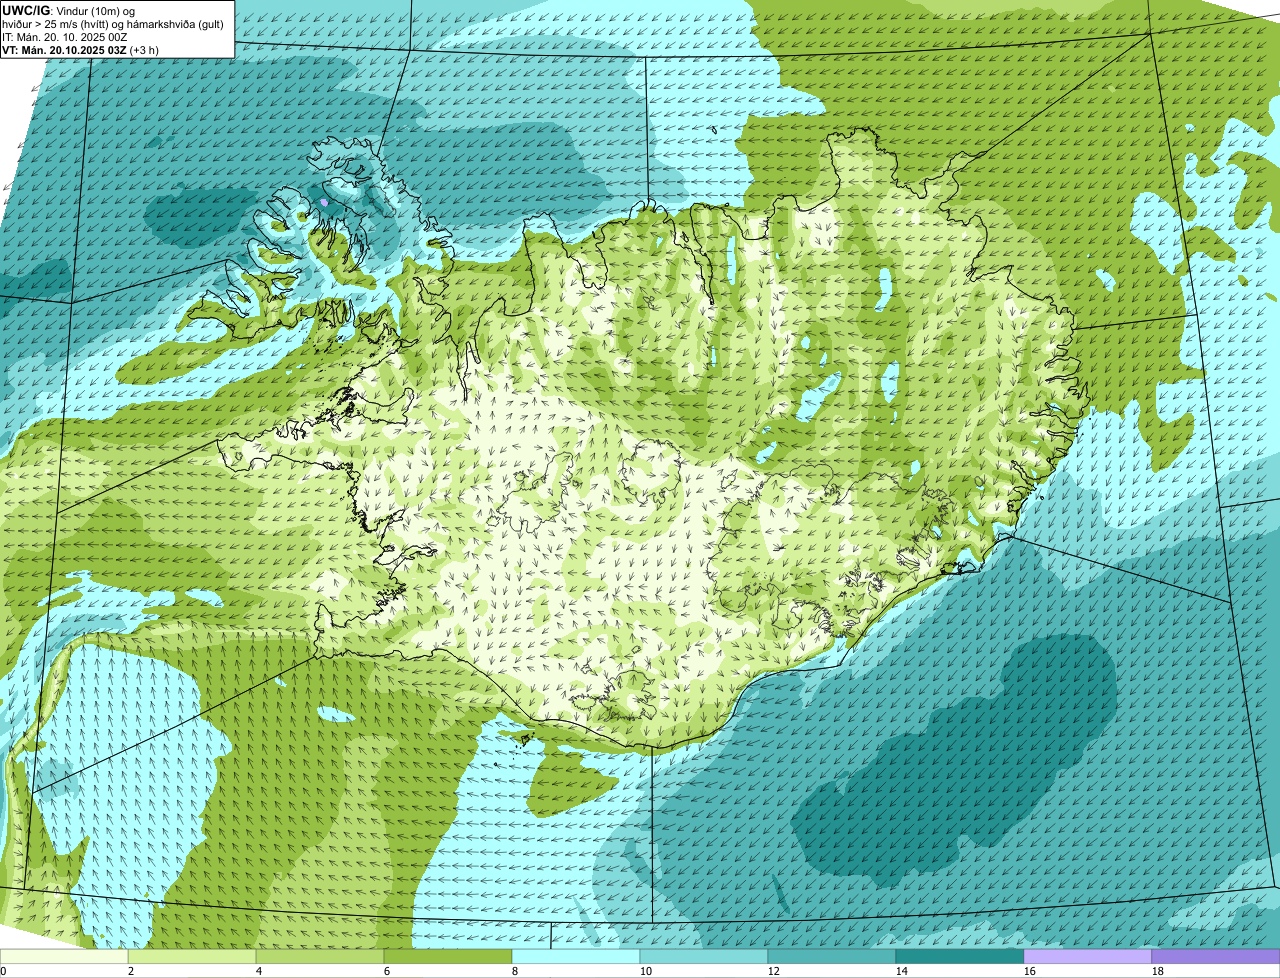Click the 12–14 m/s teal legend swatch
Viewport: 1280px width, 978px height.
(x=832, y=956)
